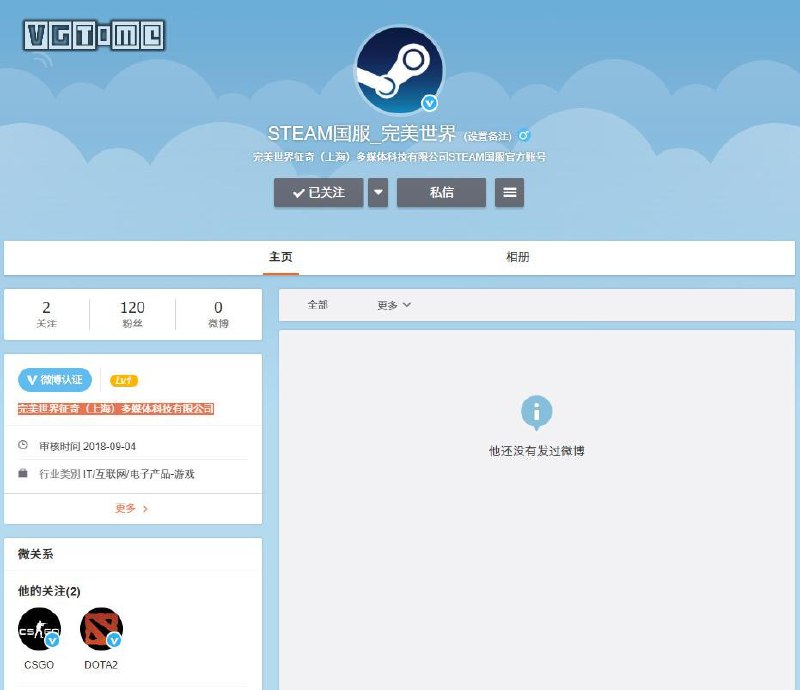Open the hamburger more-actions menu

(509, 192)
